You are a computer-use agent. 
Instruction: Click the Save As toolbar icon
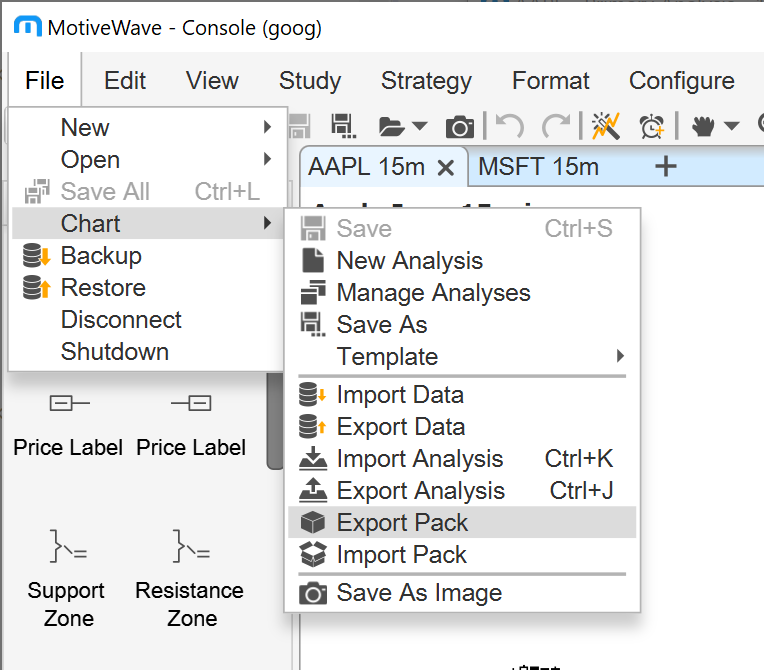pos(344,126)
